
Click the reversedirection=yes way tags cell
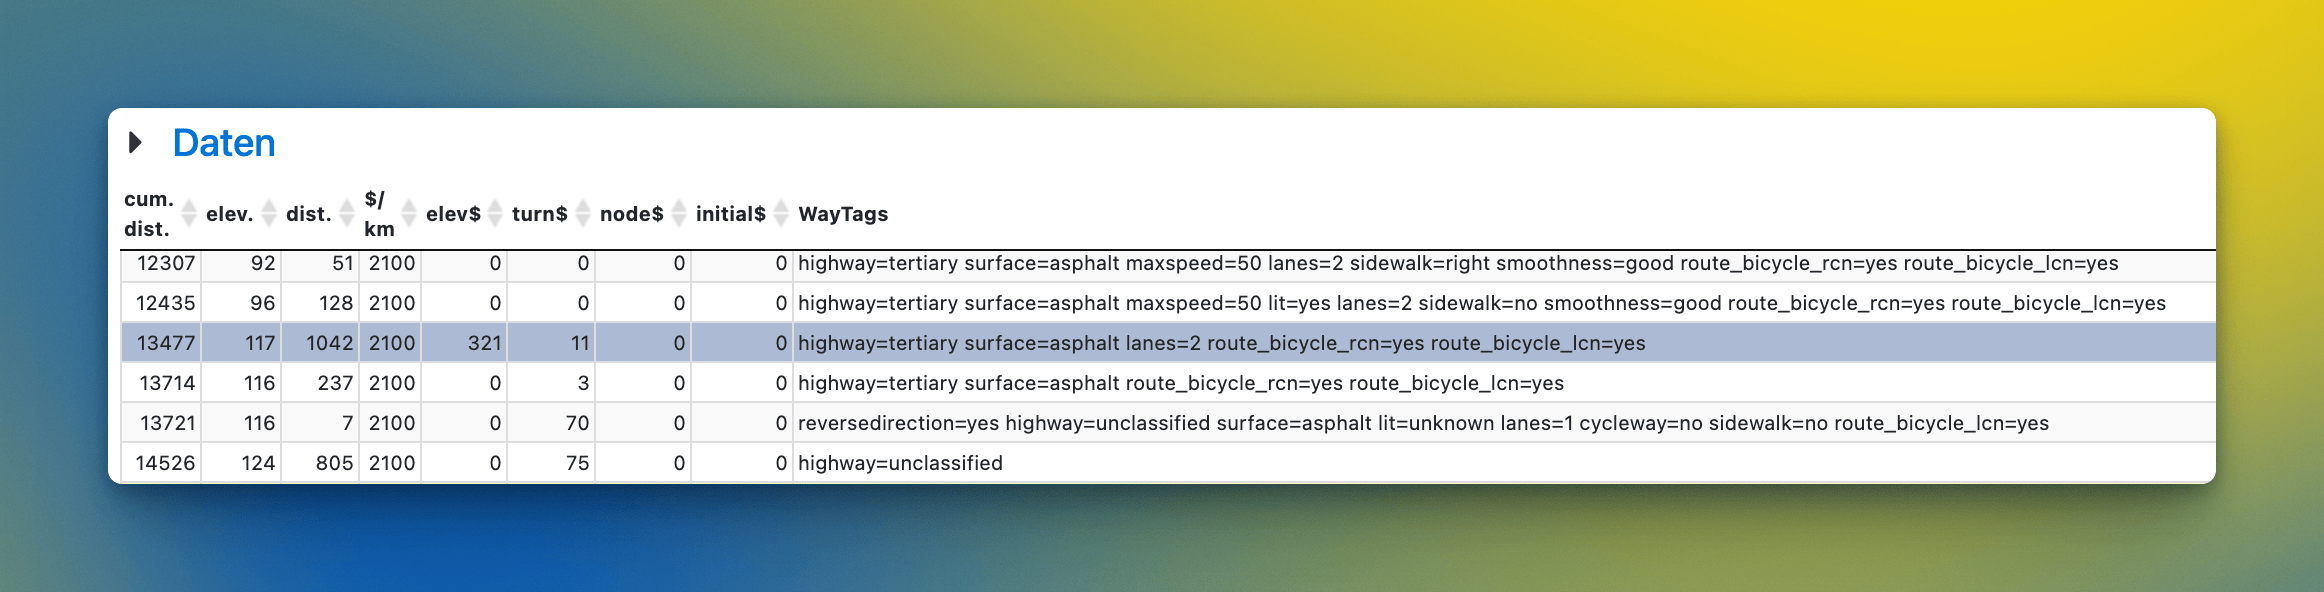point(1504,423)
